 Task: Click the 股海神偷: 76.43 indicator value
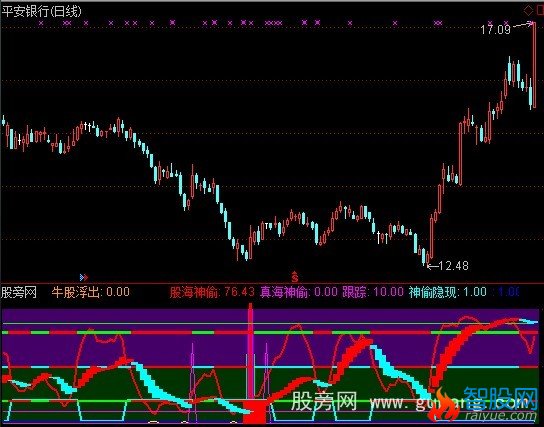(212, 292)
